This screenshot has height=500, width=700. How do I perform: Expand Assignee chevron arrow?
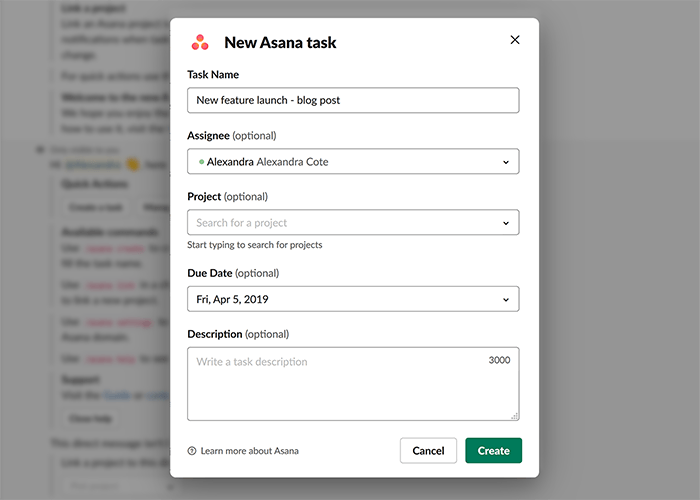(x=506, y=162)
